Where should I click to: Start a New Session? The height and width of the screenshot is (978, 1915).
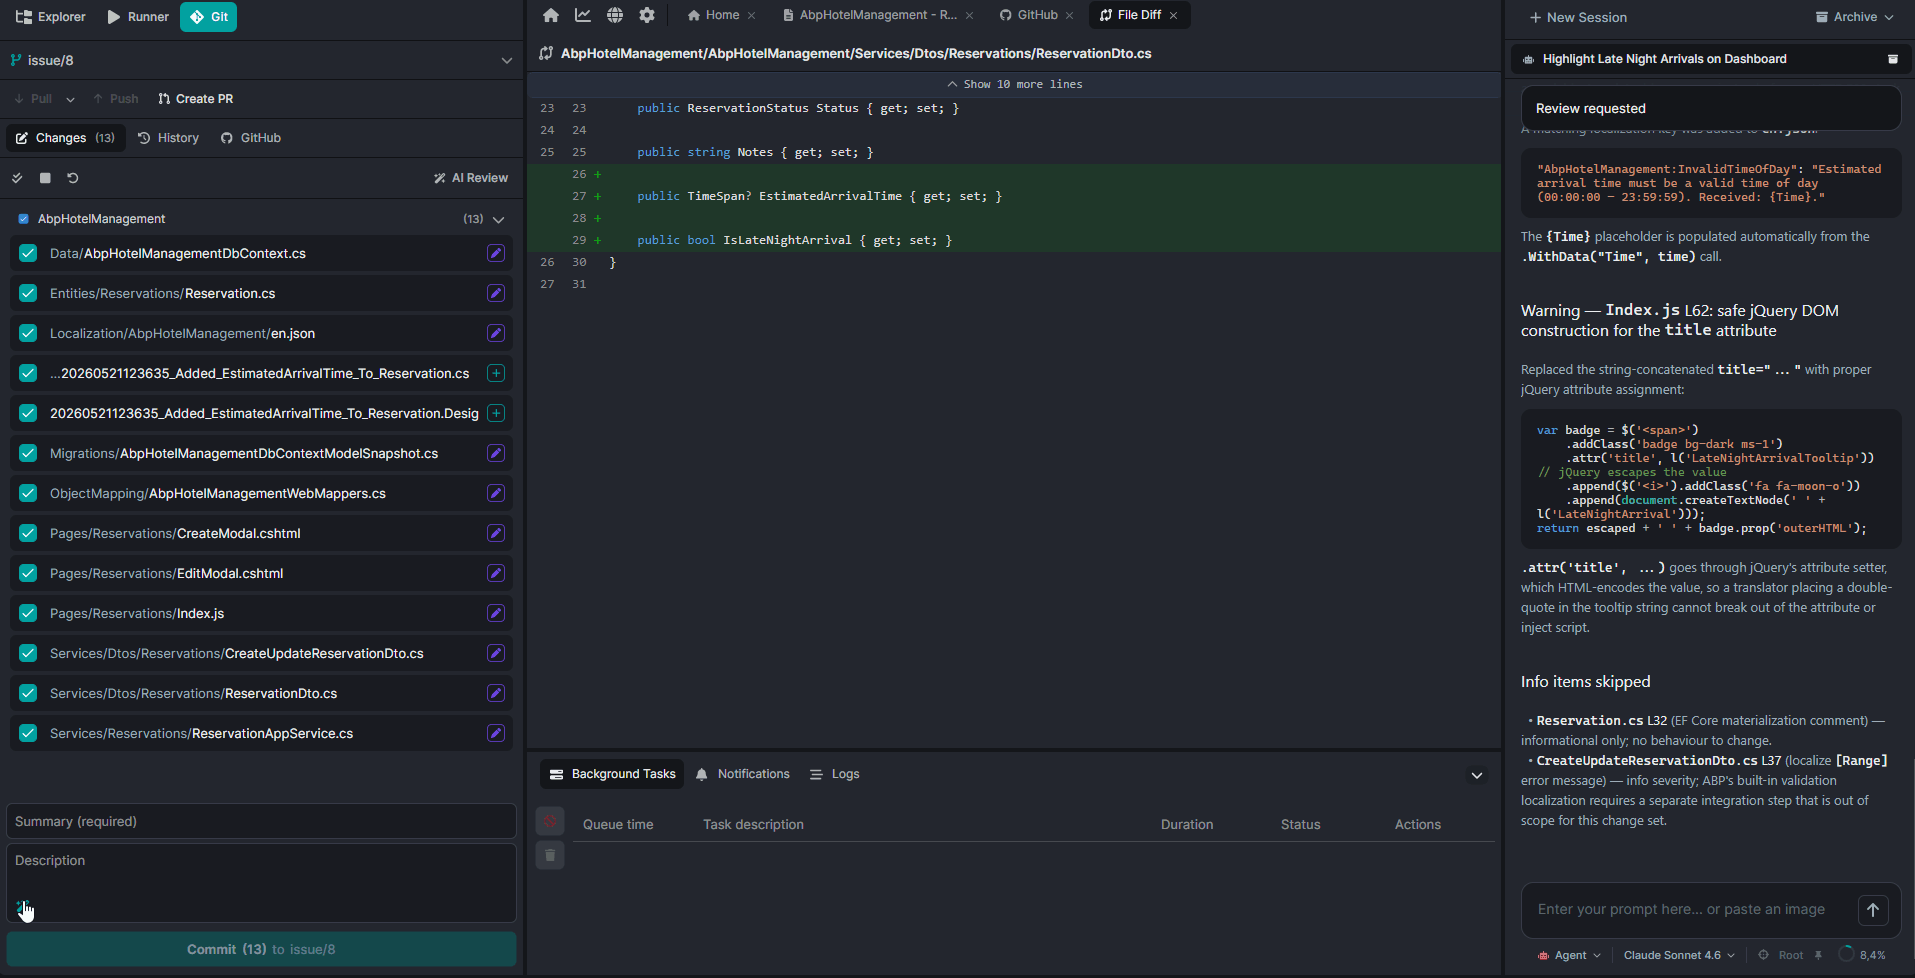[x=1578, y=17]
